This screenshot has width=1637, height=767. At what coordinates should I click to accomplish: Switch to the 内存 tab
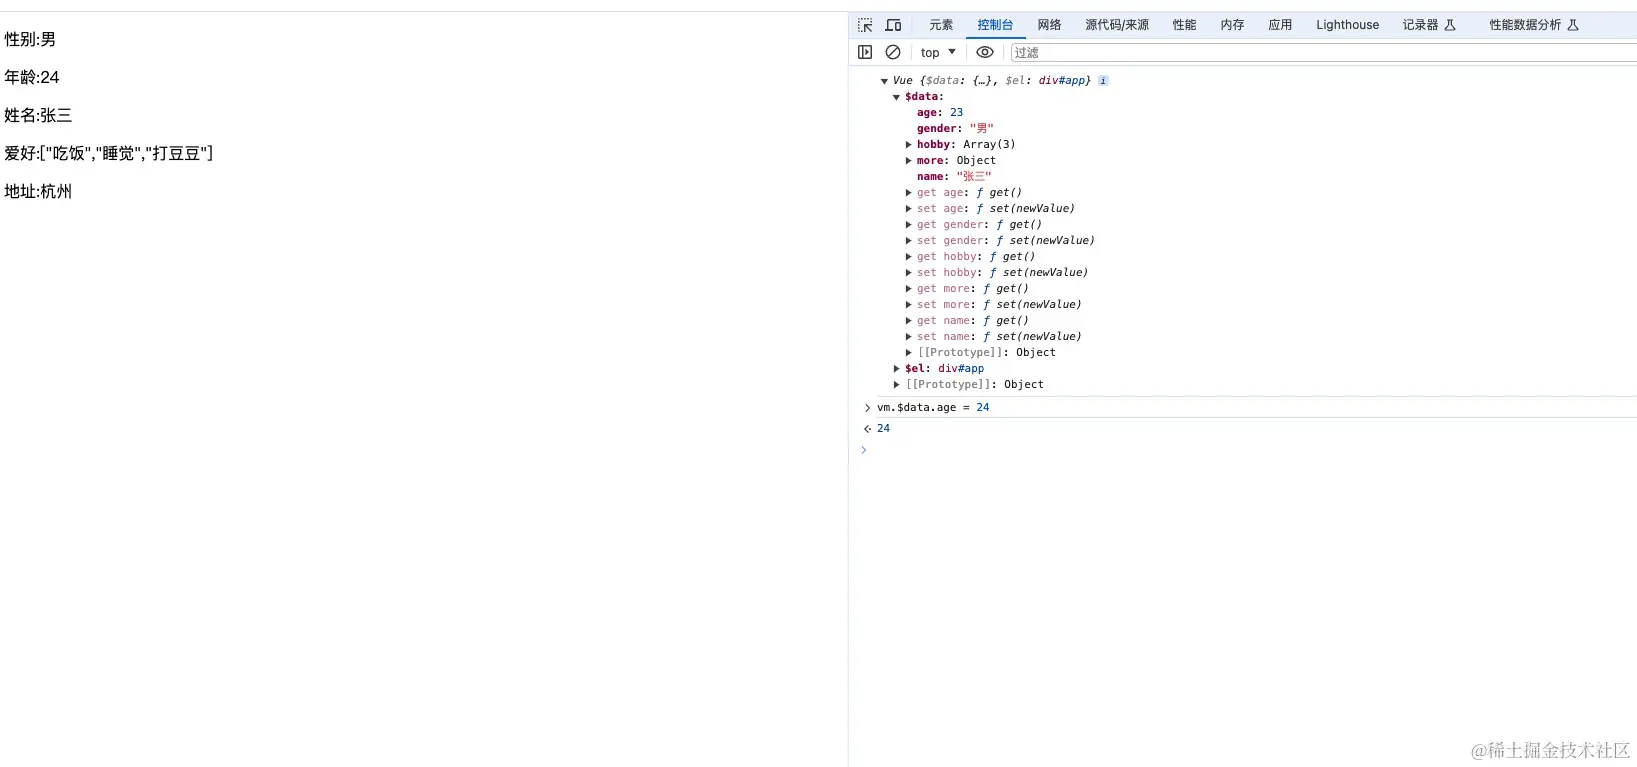click(1232, 25)
